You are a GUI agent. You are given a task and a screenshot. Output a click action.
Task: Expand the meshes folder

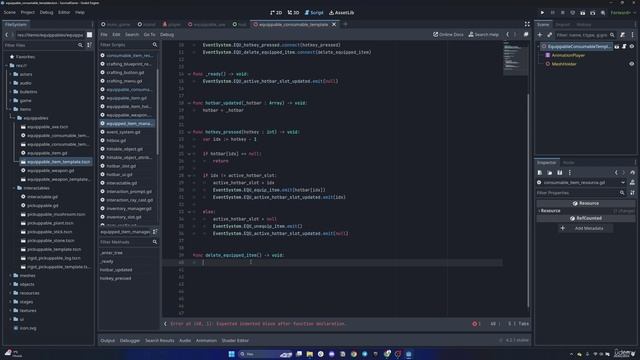11,276
